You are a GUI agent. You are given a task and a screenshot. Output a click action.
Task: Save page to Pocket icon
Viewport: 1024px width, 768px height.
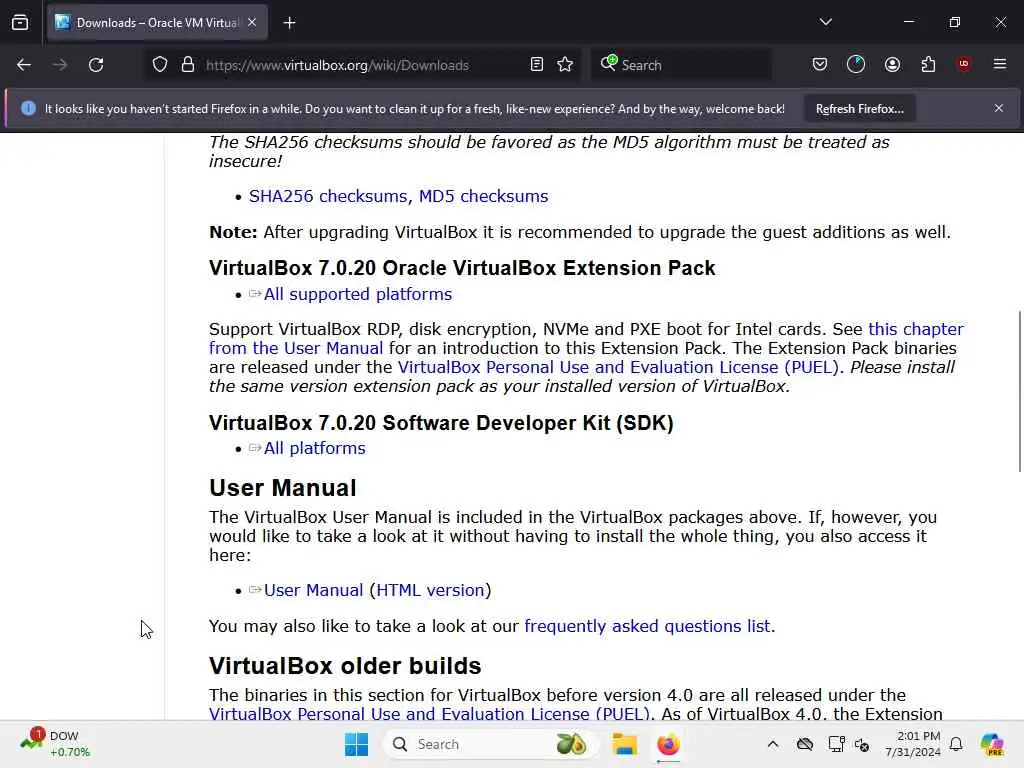[x=820, y=64]
